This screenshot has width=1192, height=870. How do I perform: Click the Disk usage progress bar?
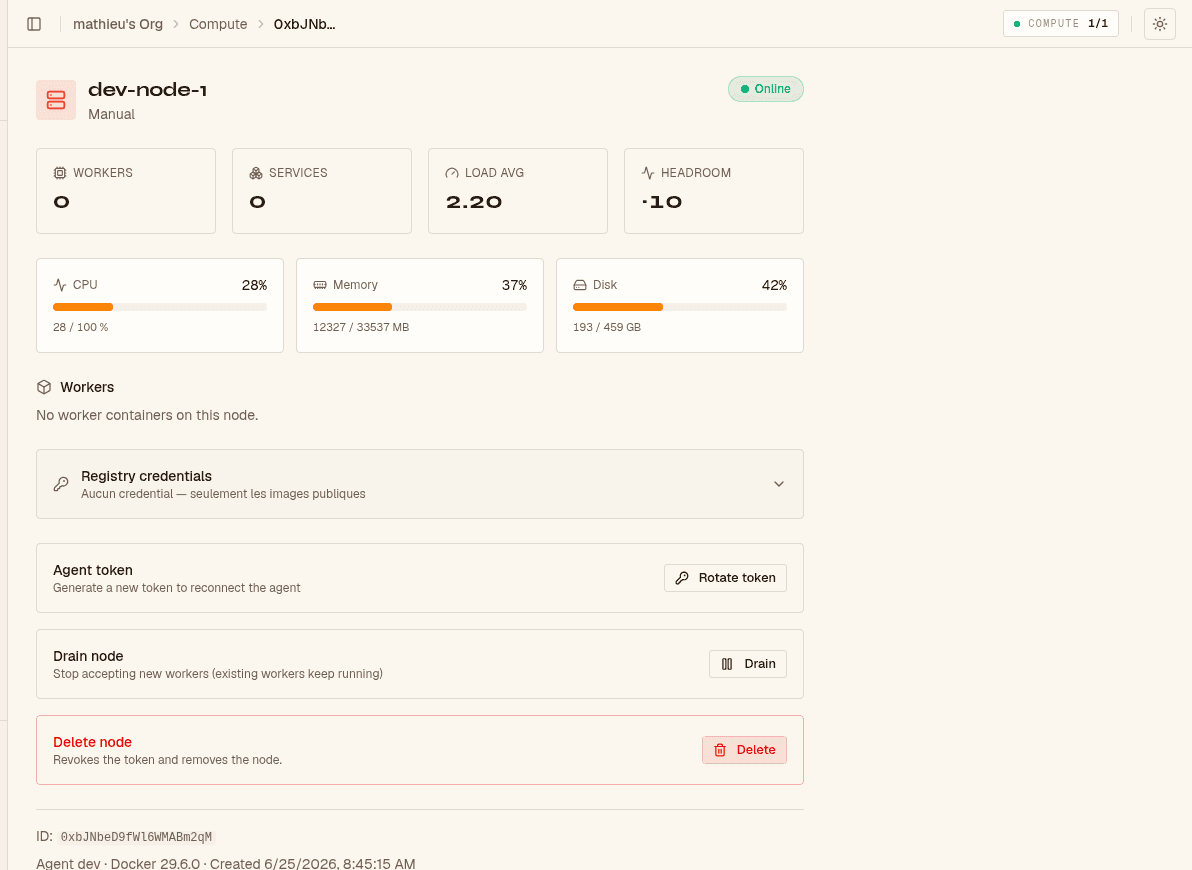(680, 307)
